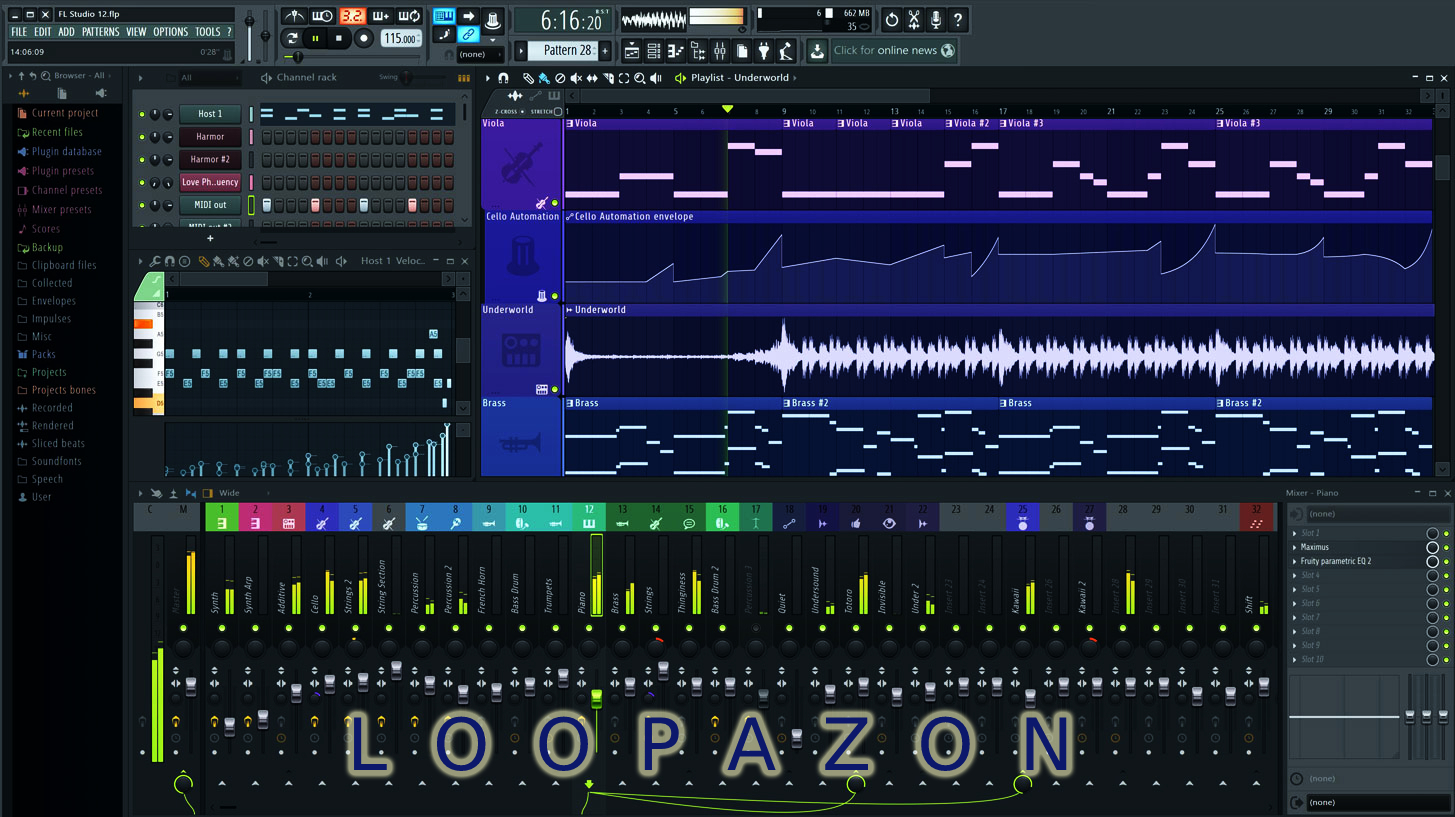
Task: Open the PATTERNS menu
Action: point(100,32)
